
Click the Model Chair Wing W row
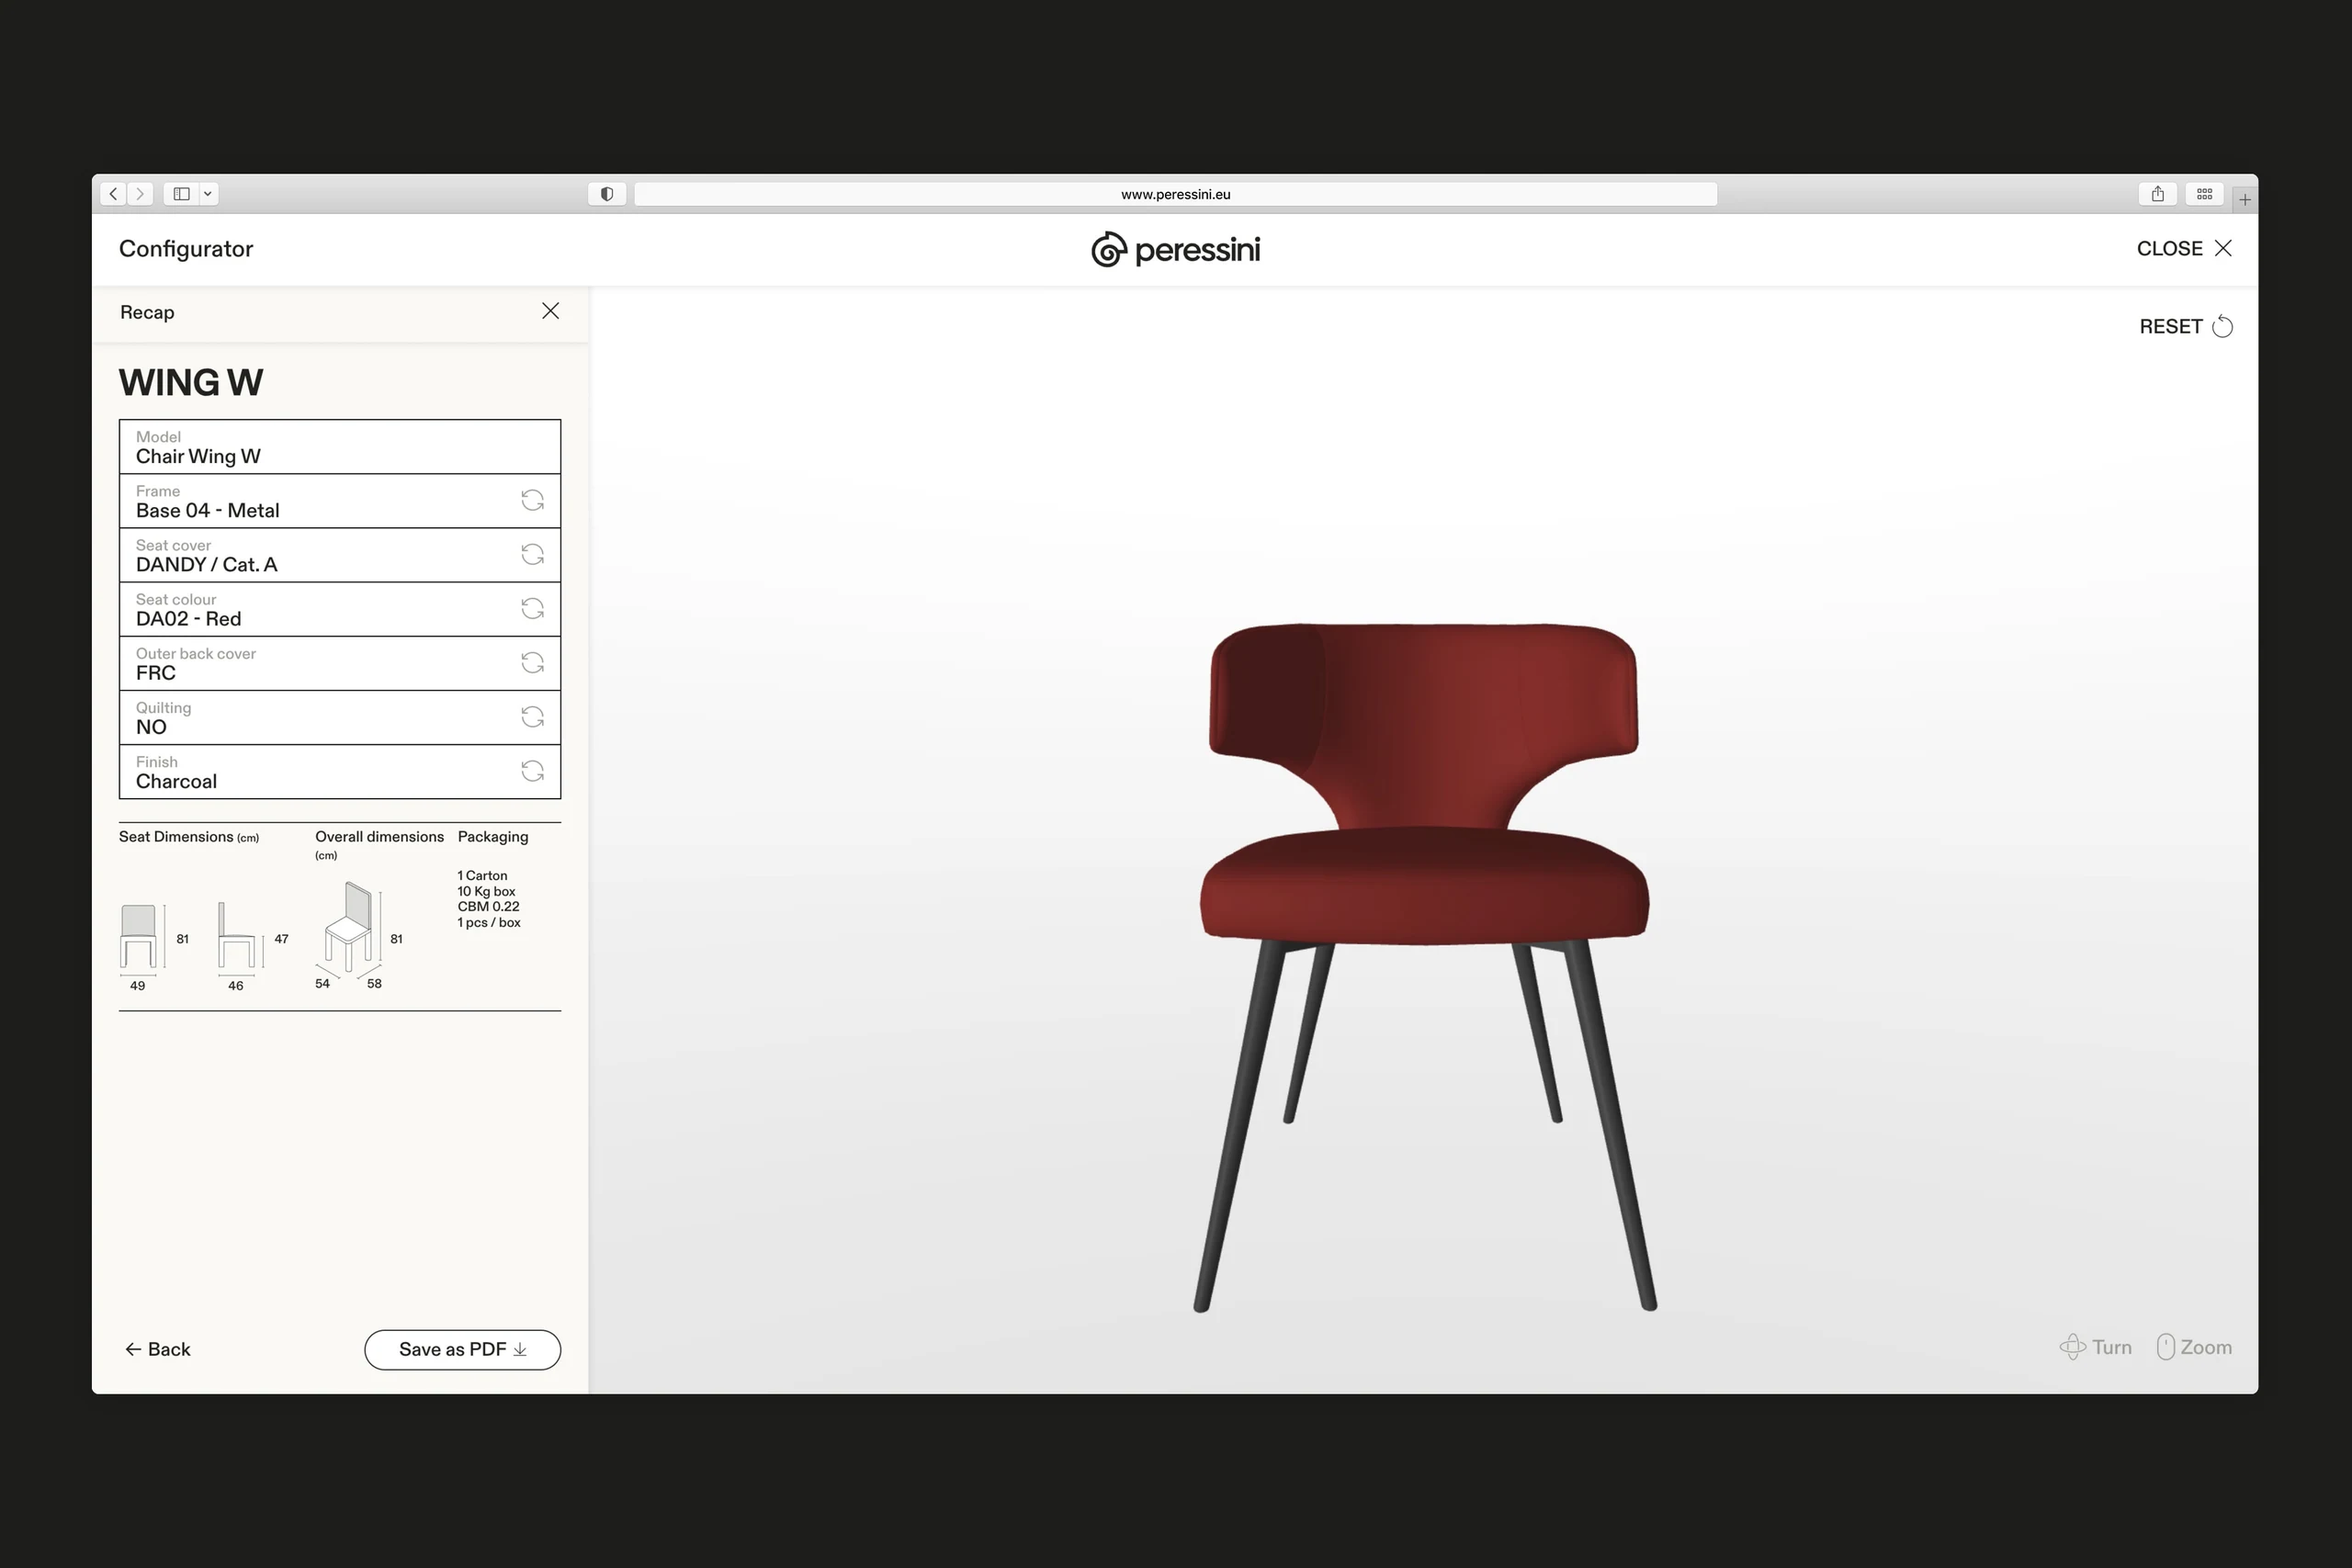click(340, 447)
